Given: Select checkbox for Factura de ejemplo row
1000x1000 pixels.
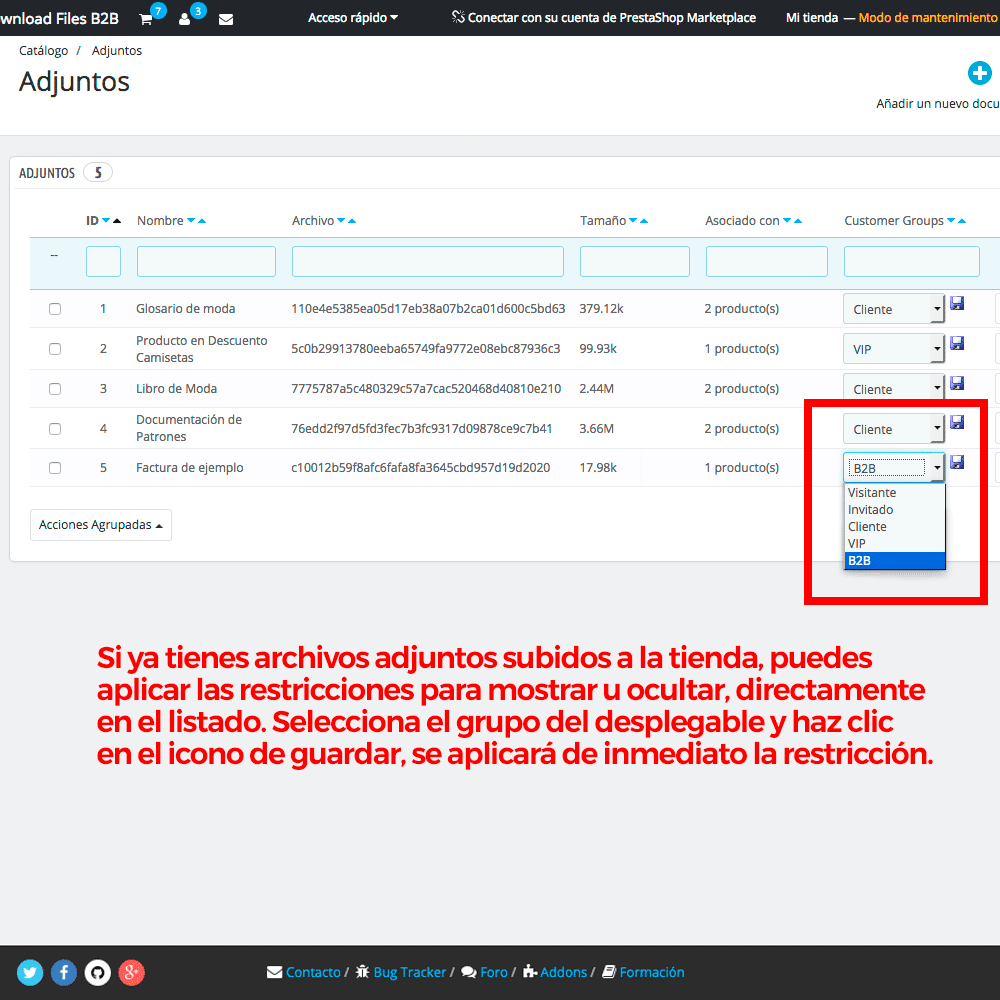Looking at the screenshot, I should [55, 468].
